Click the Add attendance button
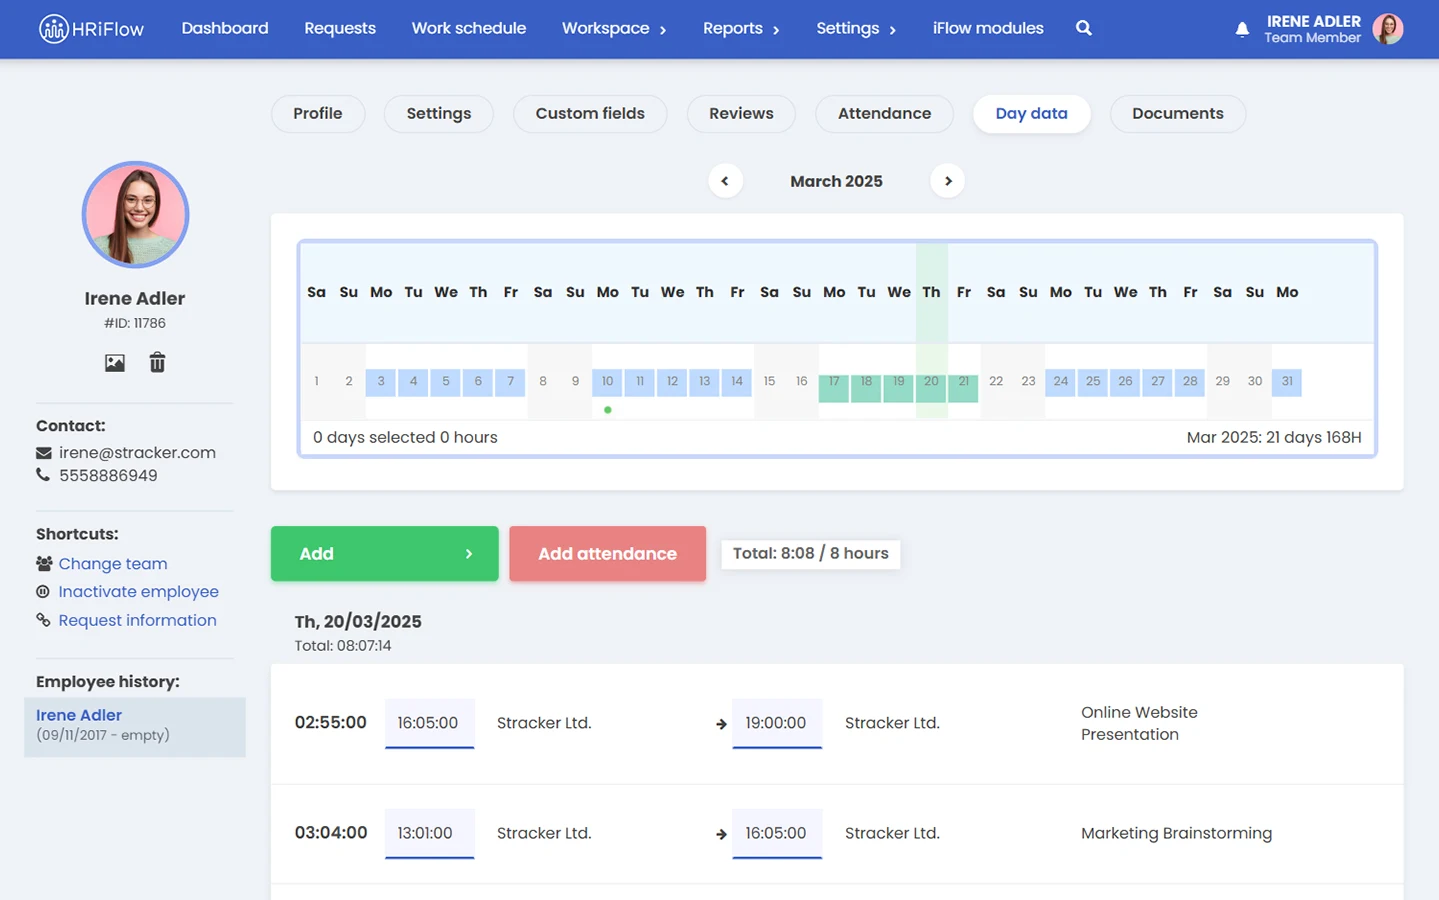This screenshot has height=900, width=1439. coord(607,554)
